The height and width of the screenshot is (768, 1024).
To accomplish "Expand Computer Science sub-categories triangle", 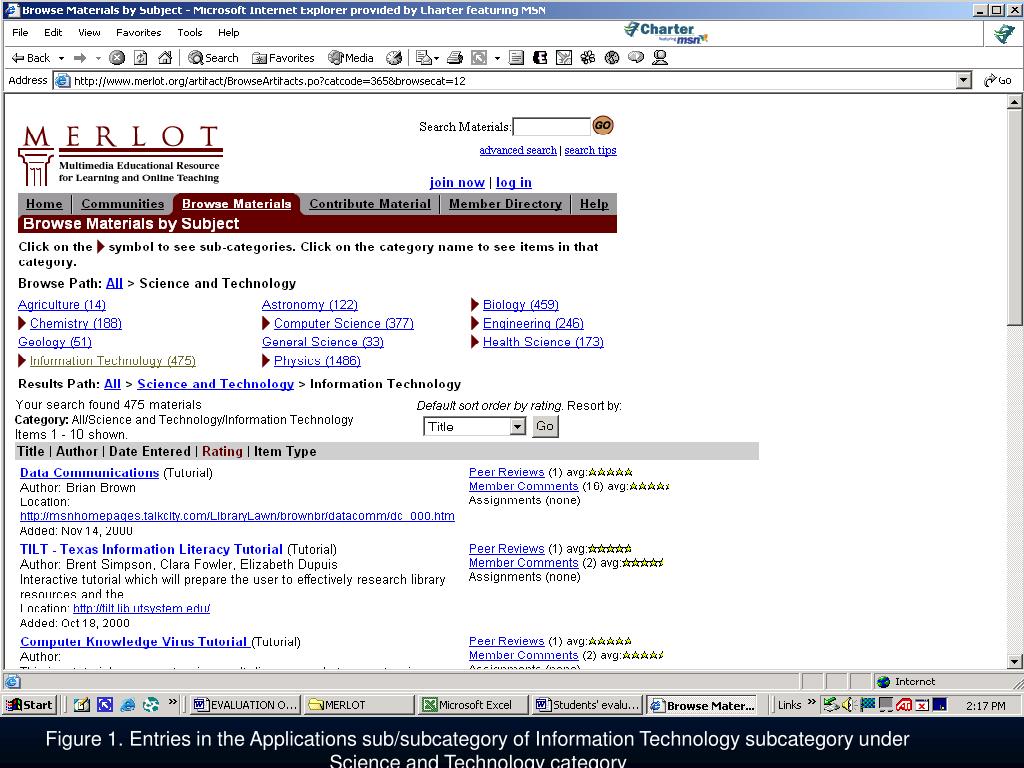I will (x=266, y=323).
